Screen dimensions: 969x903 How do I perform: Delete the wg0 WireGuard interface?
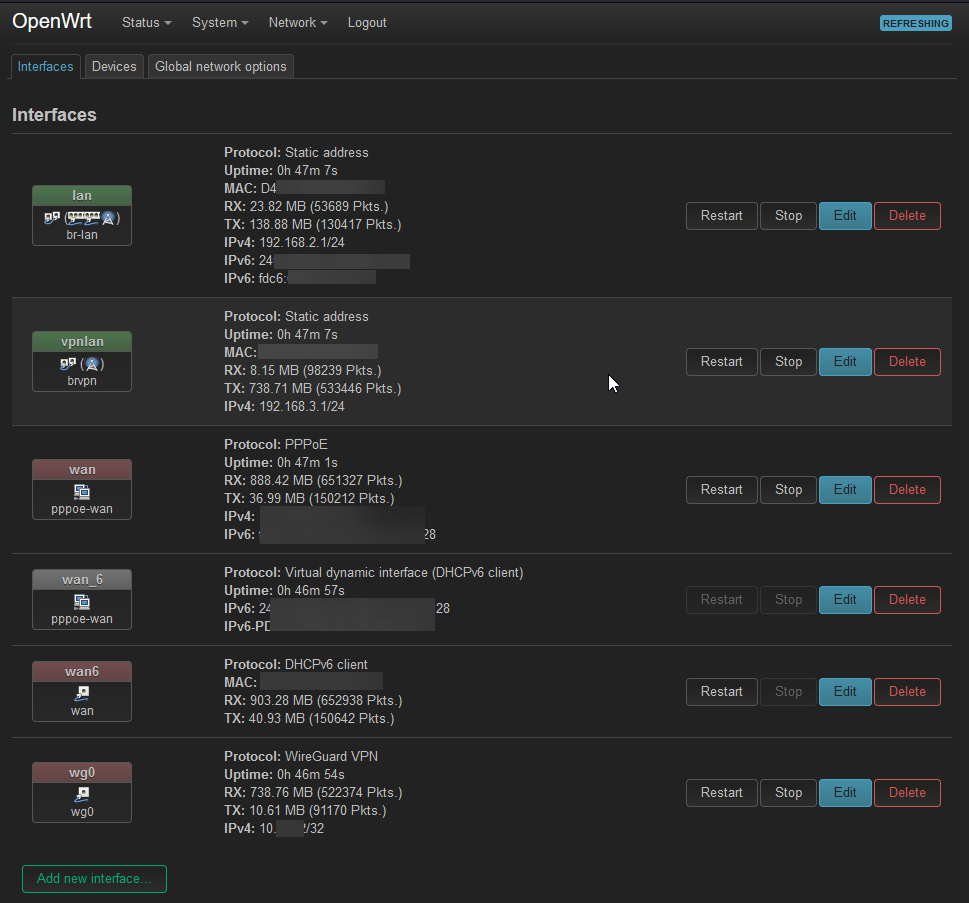coord(907,793)
